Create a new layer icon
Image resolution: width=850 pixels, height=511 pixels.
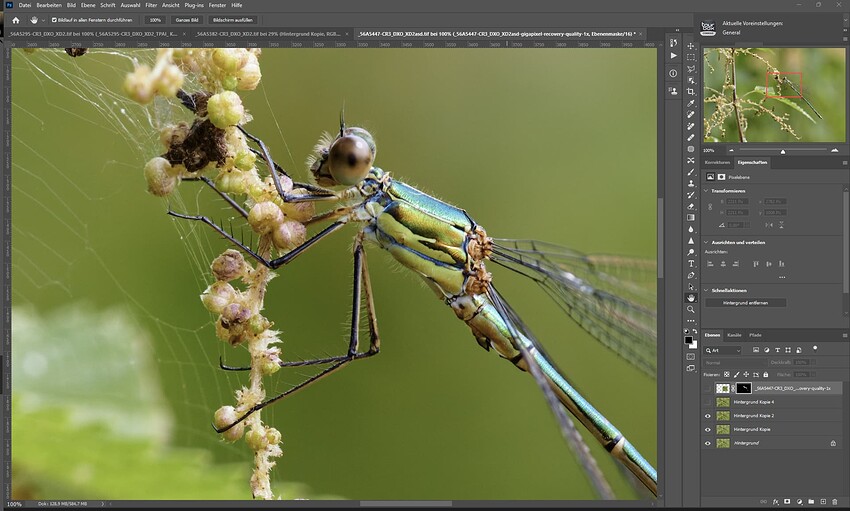pyautogui.click(x=823, y=502)
